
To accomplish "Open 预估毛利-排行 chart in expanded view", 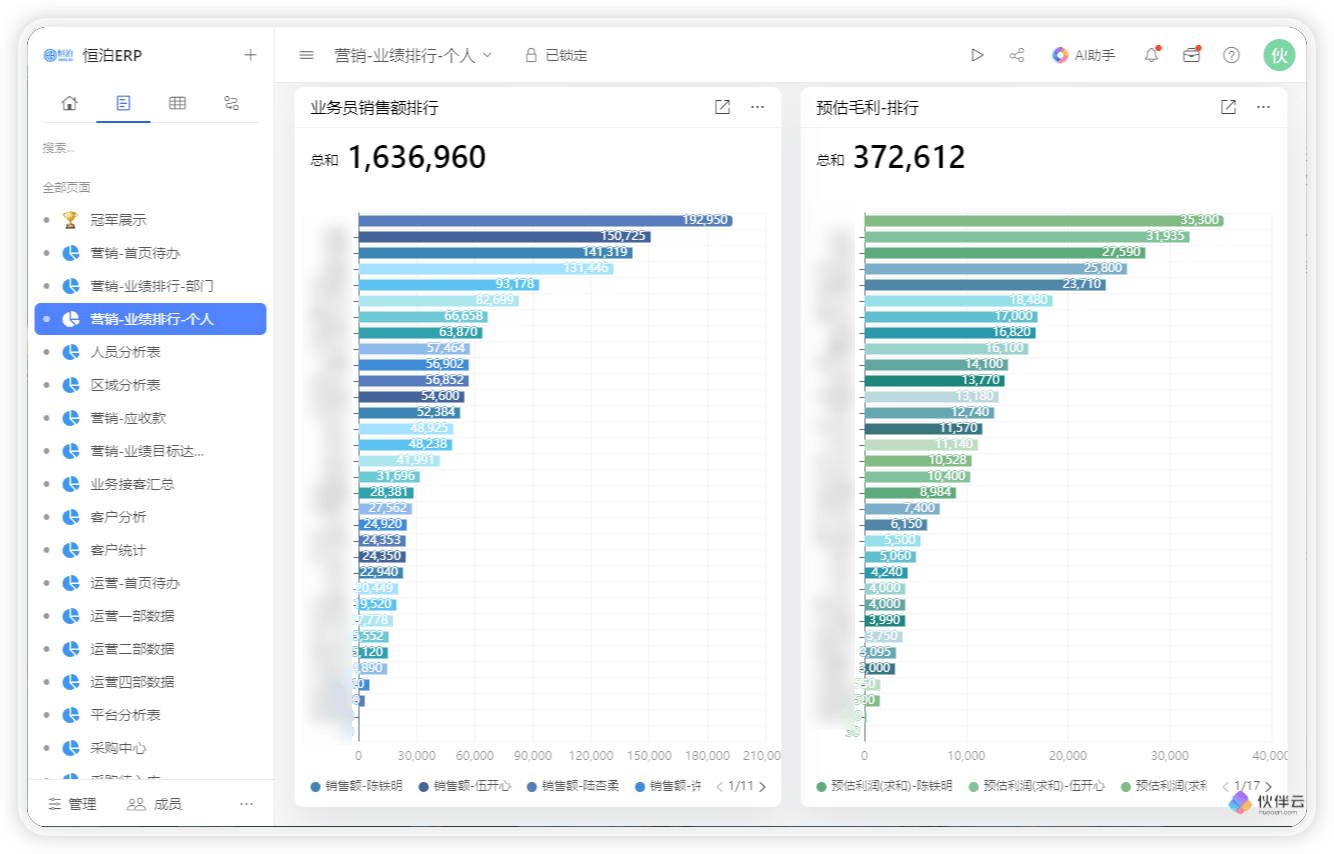I will point(1228,107).
